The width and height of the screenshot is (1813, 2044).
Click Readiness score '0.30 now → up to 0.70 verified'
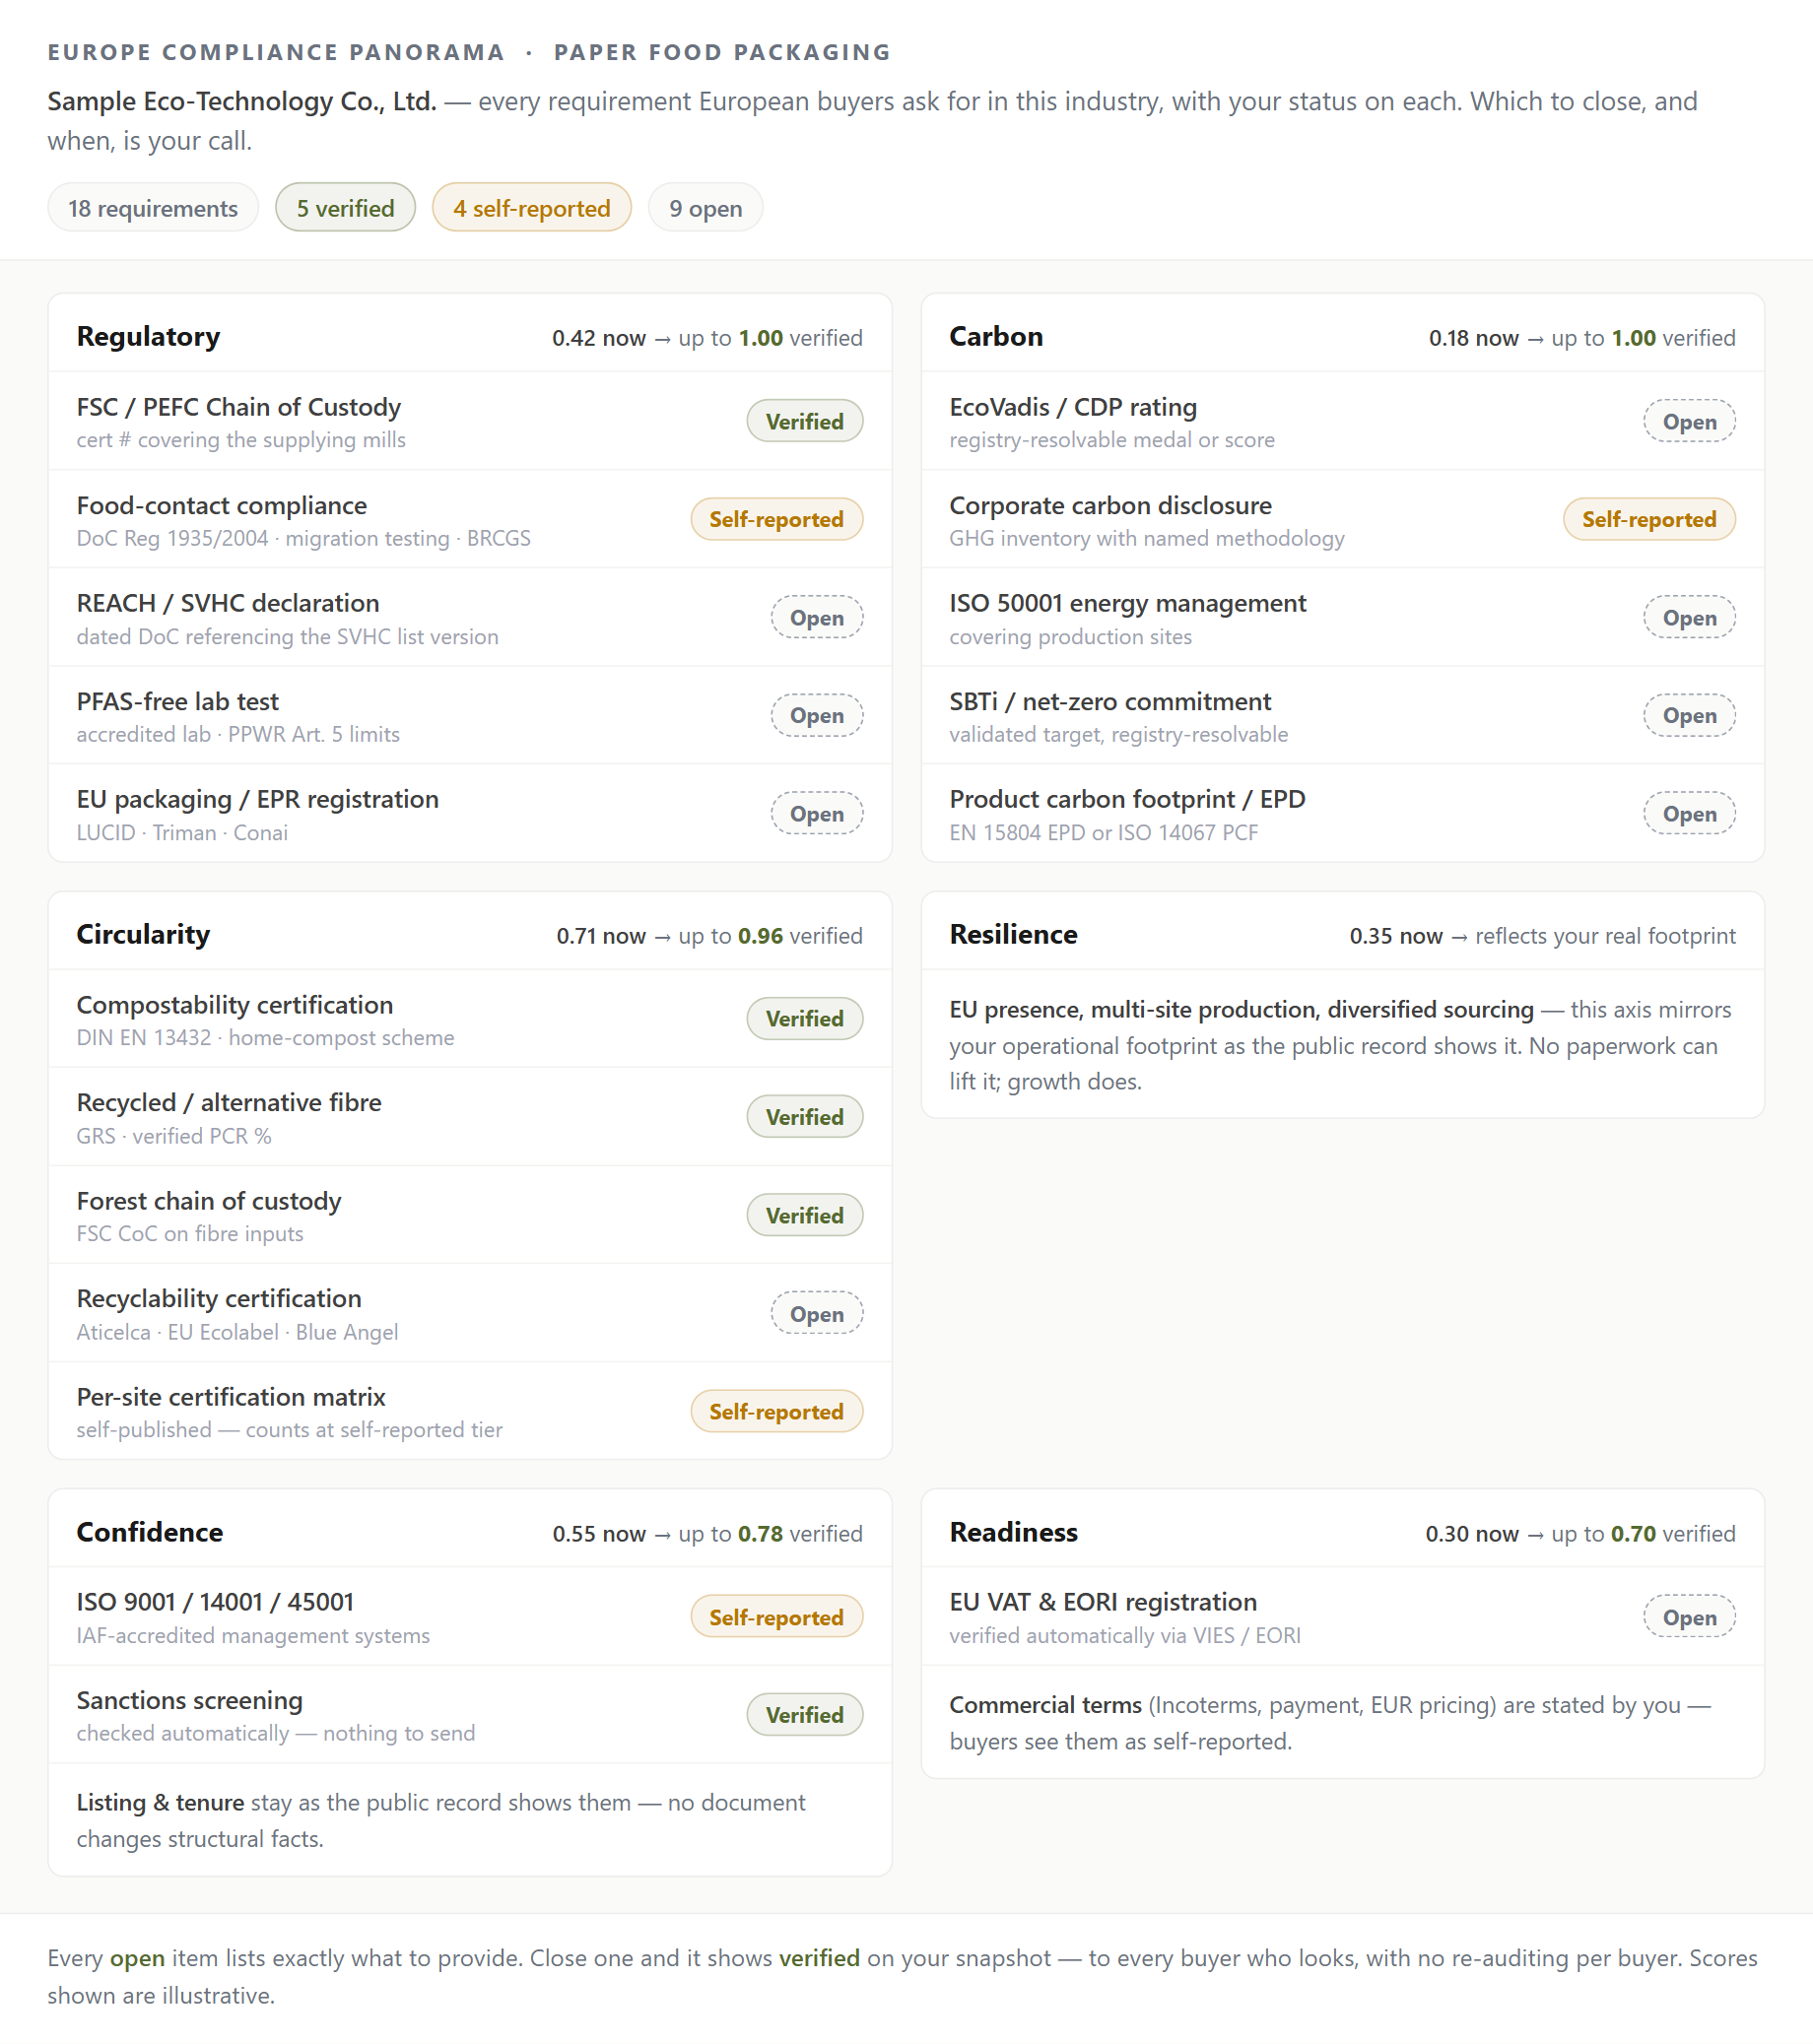tap(1580, 1533)
